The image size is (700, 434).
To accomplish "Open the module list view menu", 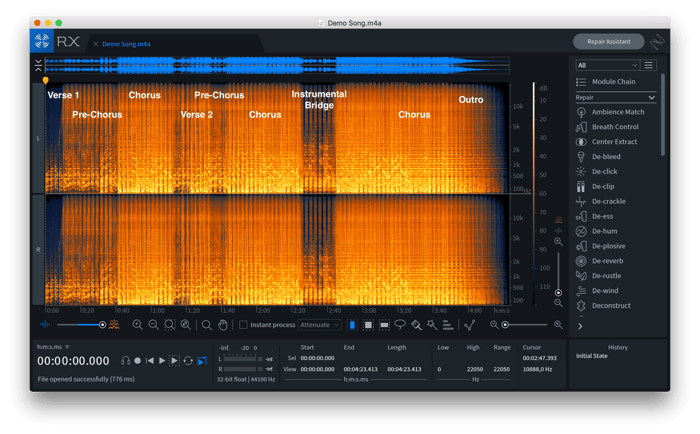I will (648, 65).
